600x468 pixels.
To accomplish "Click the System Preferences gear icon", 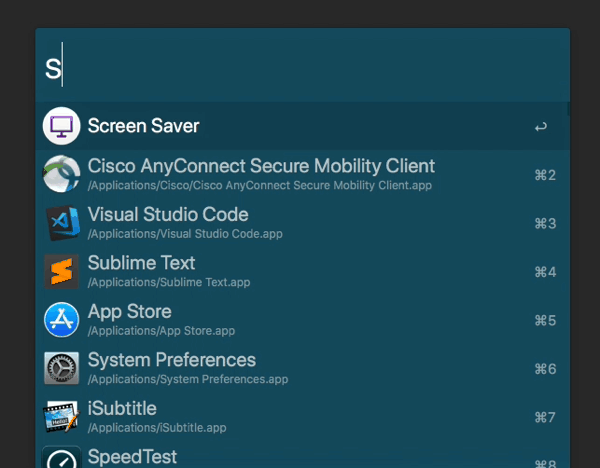I will click(x=61, y=368).
